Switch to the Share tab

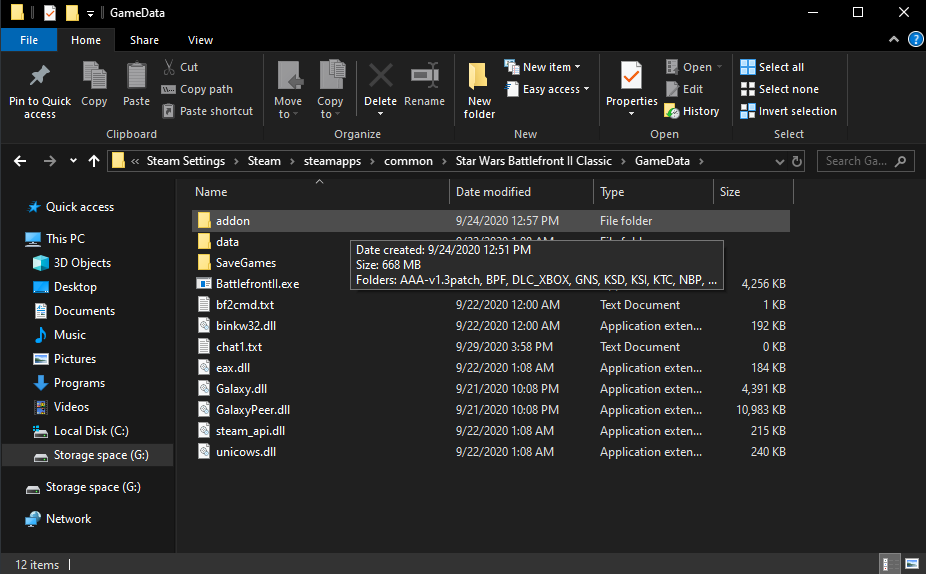click(x=144, y=40)
